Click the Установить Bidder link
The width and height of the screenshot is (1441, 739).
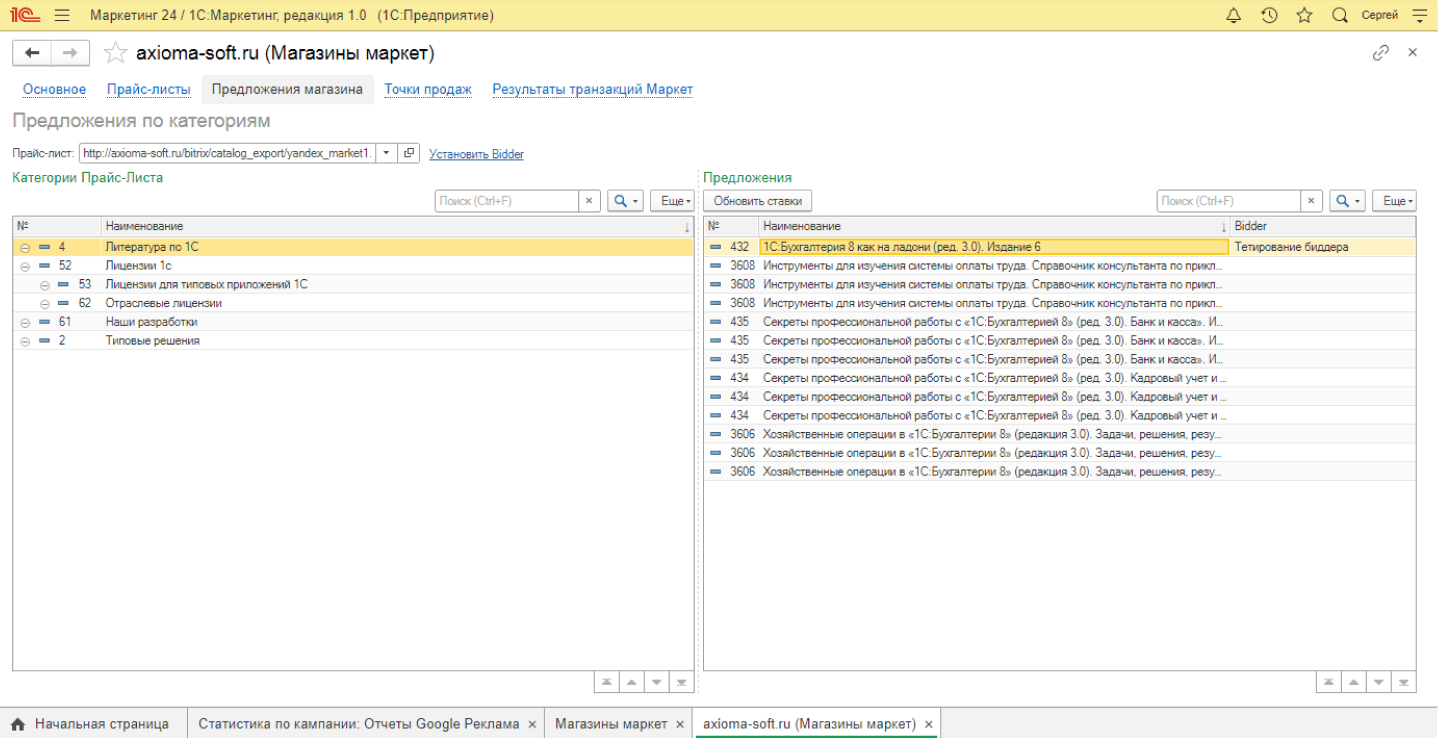tap(476, 154)
